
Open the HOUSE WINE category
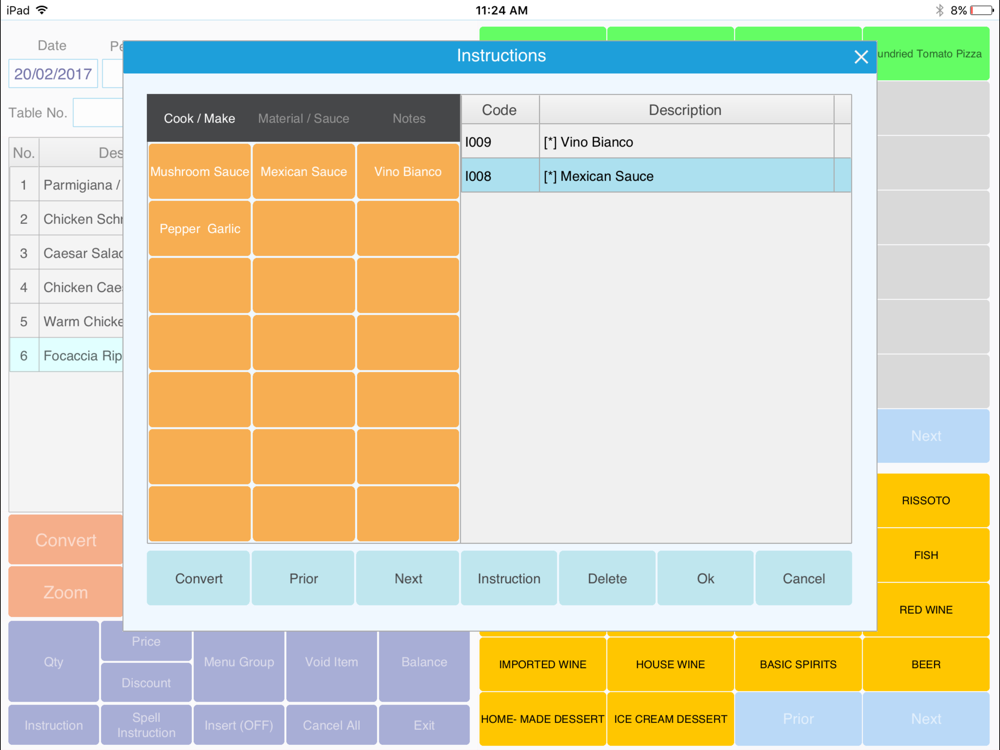[670, 664]
